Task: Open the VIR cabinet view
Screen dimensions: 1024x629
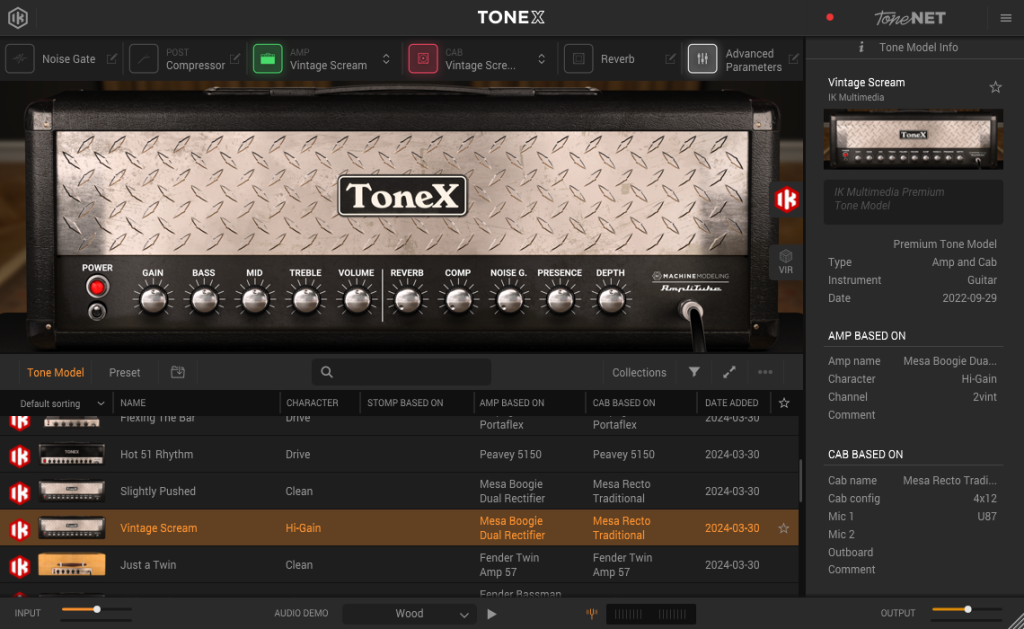Action: [x=786, y=262]
